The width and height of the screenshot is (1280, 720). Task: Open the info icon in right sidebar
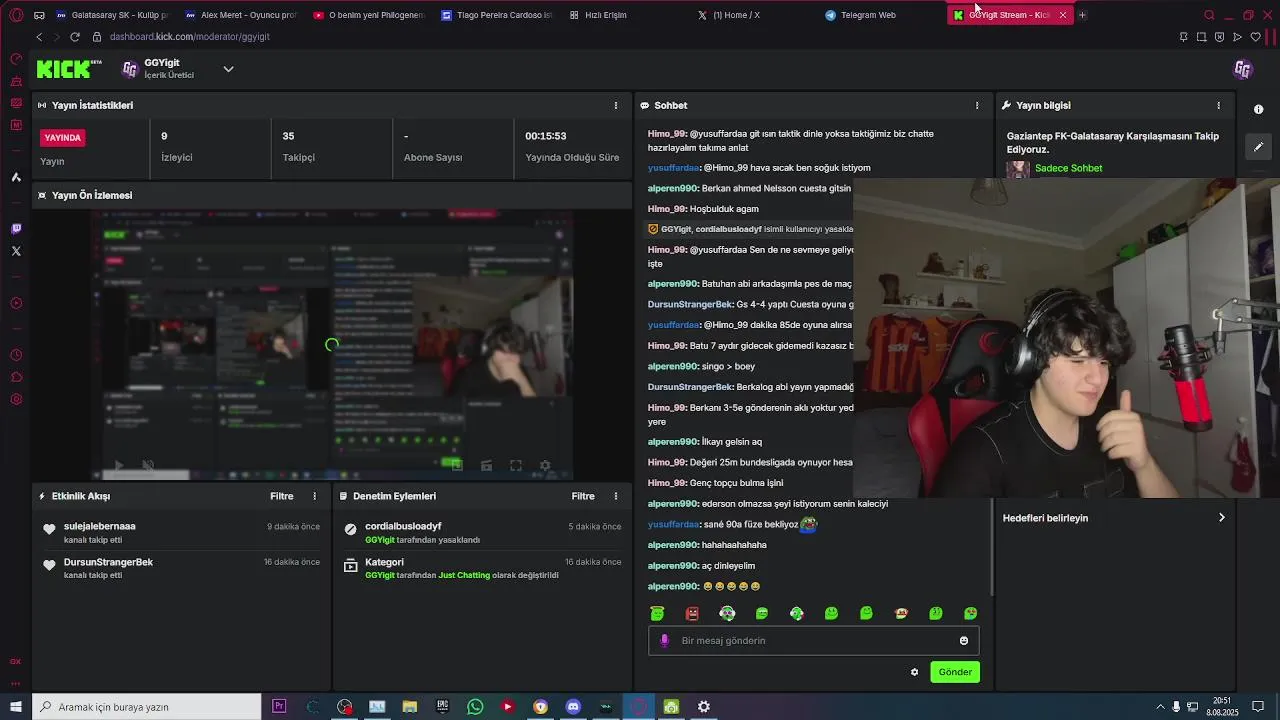coord(1258,109)
